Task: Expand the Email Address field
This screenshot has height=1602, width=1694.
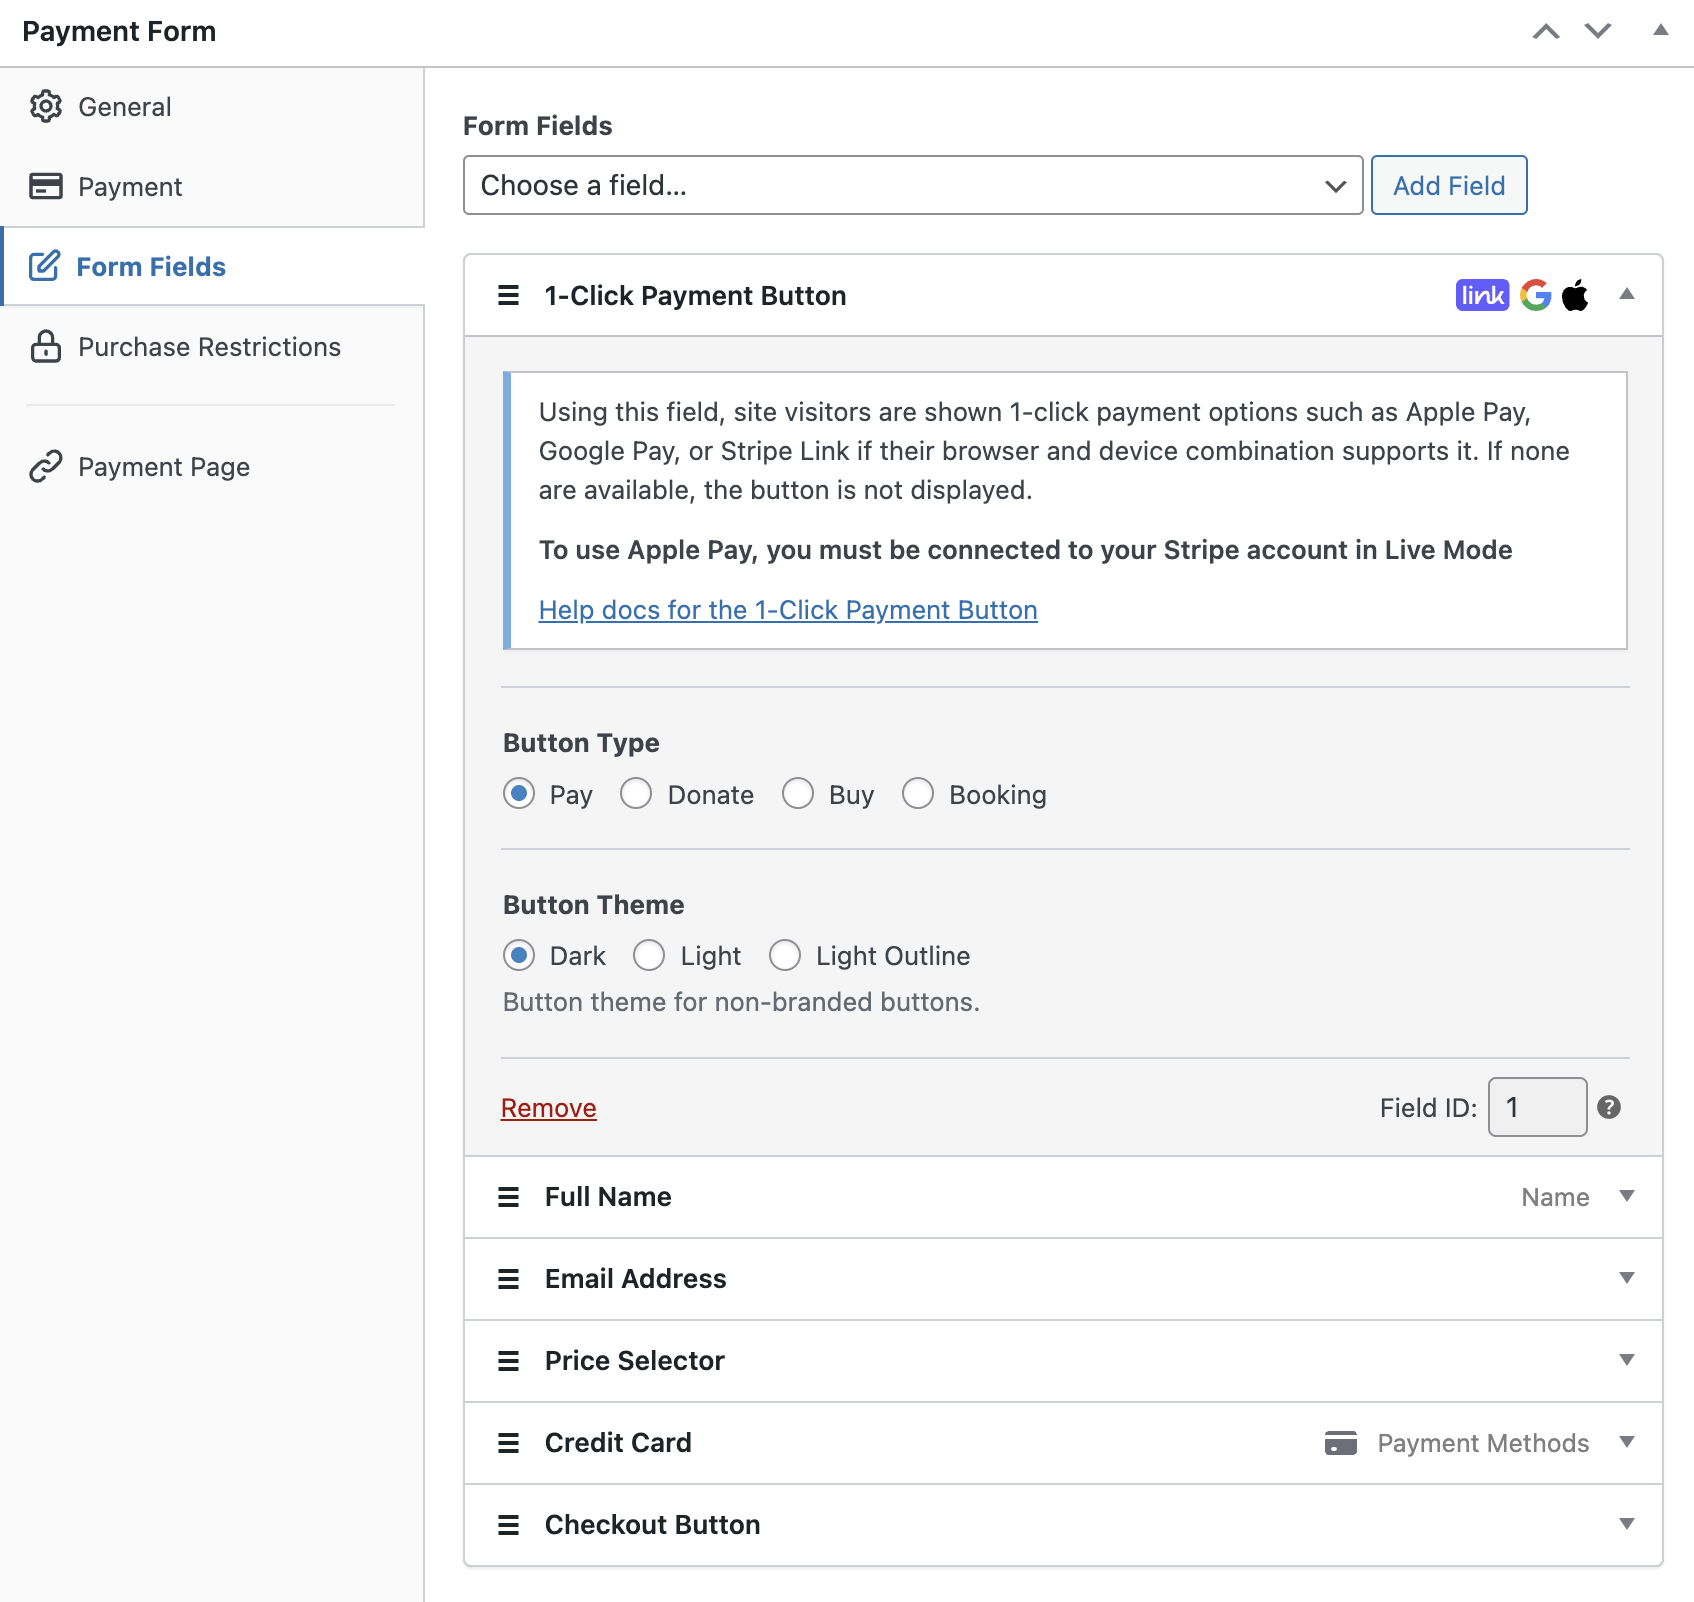Action: 1627,1278
